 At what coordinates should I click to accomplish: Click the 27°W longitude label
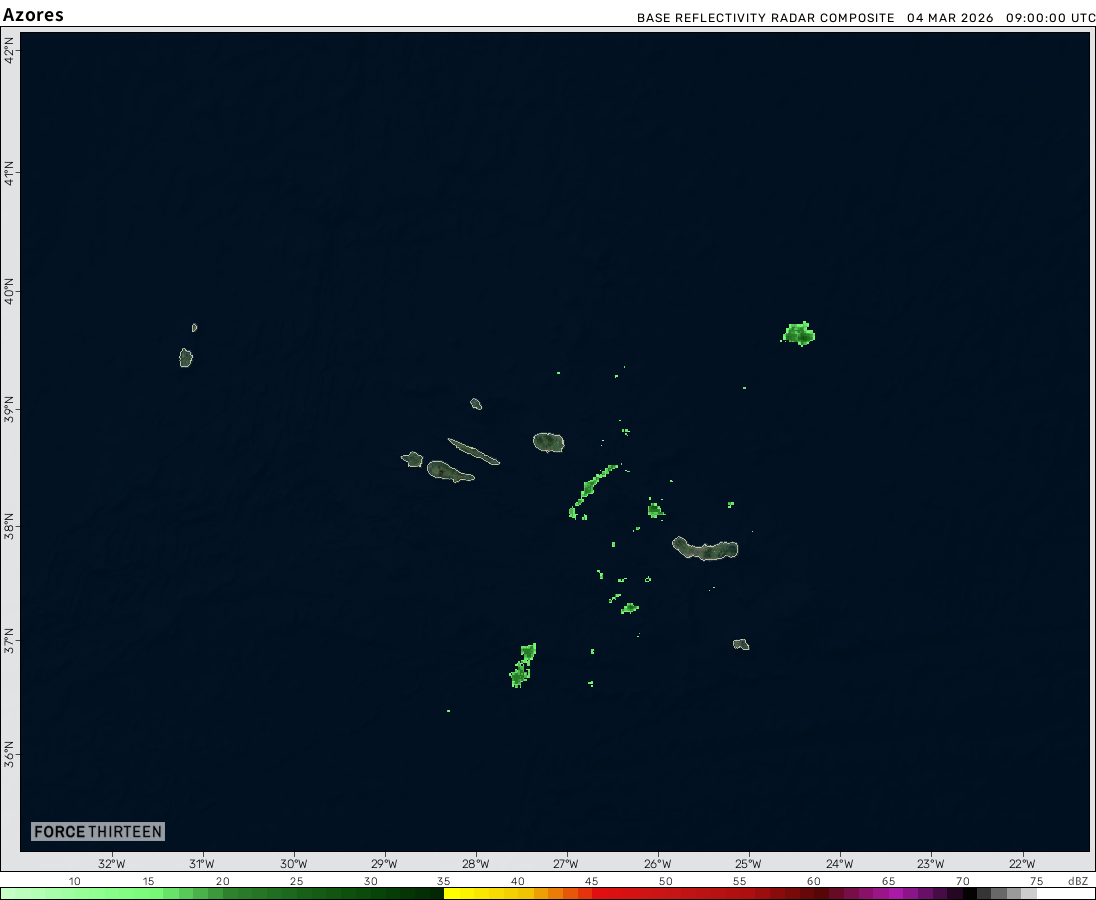coord(566,864)
